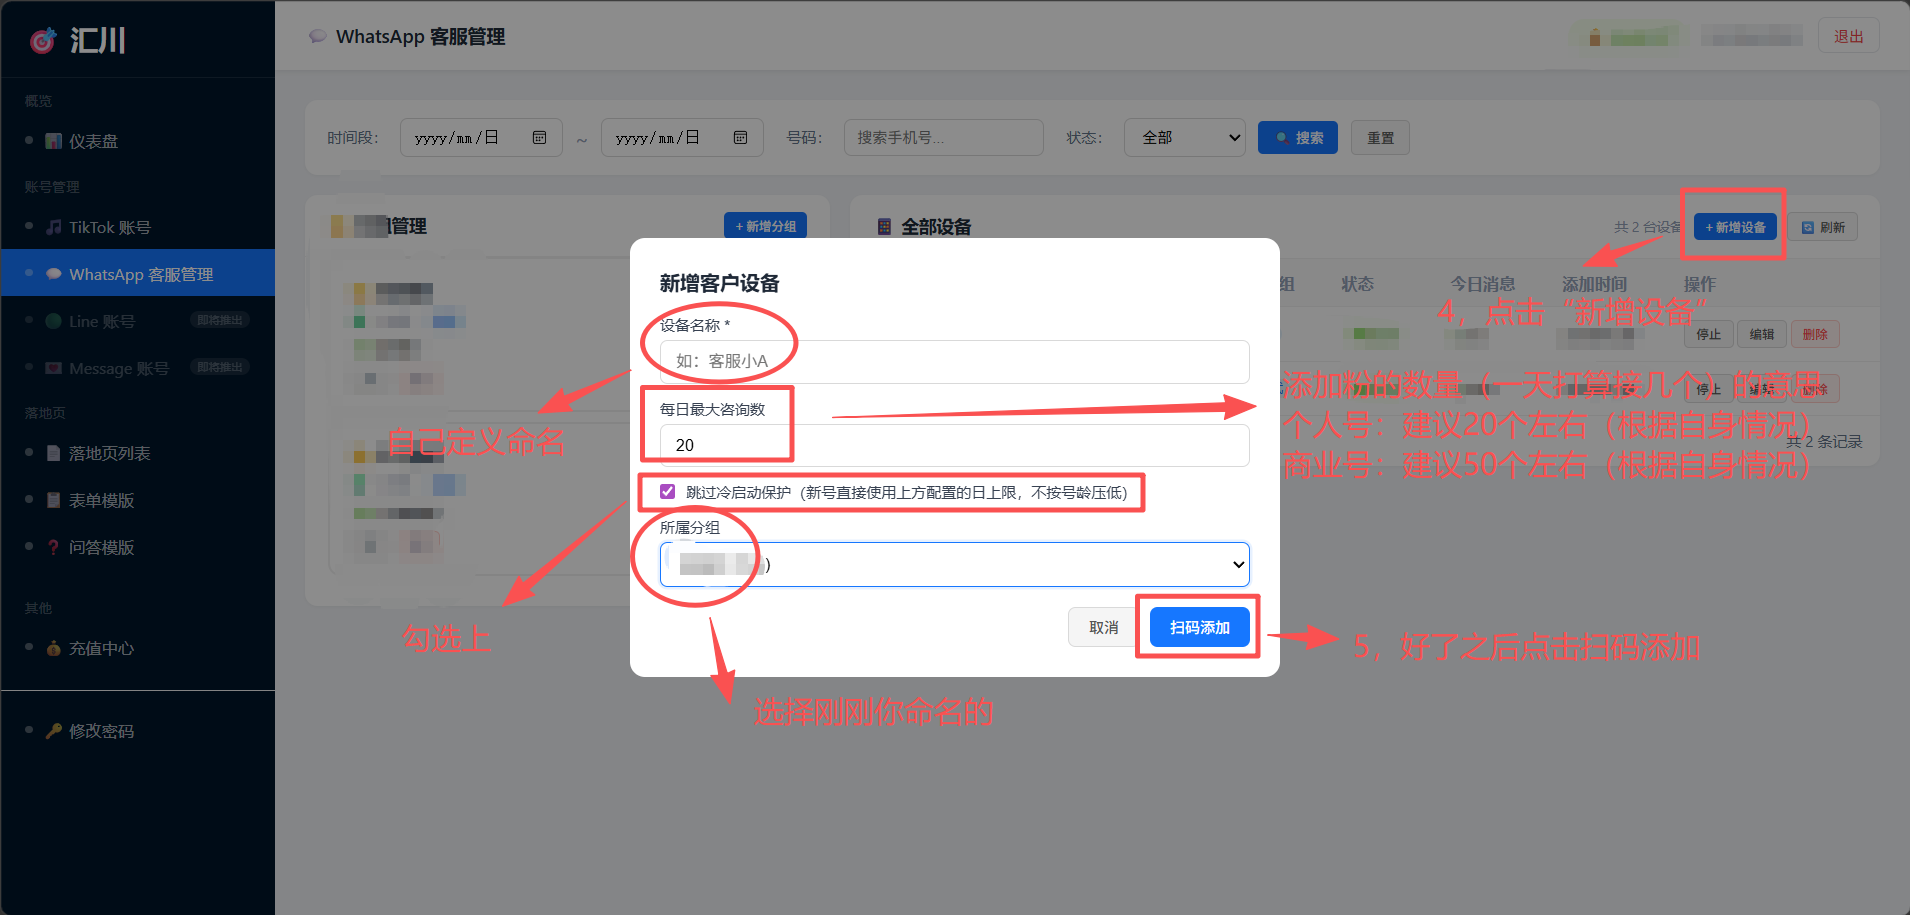This screenshot has height=915, width=1910.
Task: Click the 仪表盘 sidebar icon
Action: [54, 141]
